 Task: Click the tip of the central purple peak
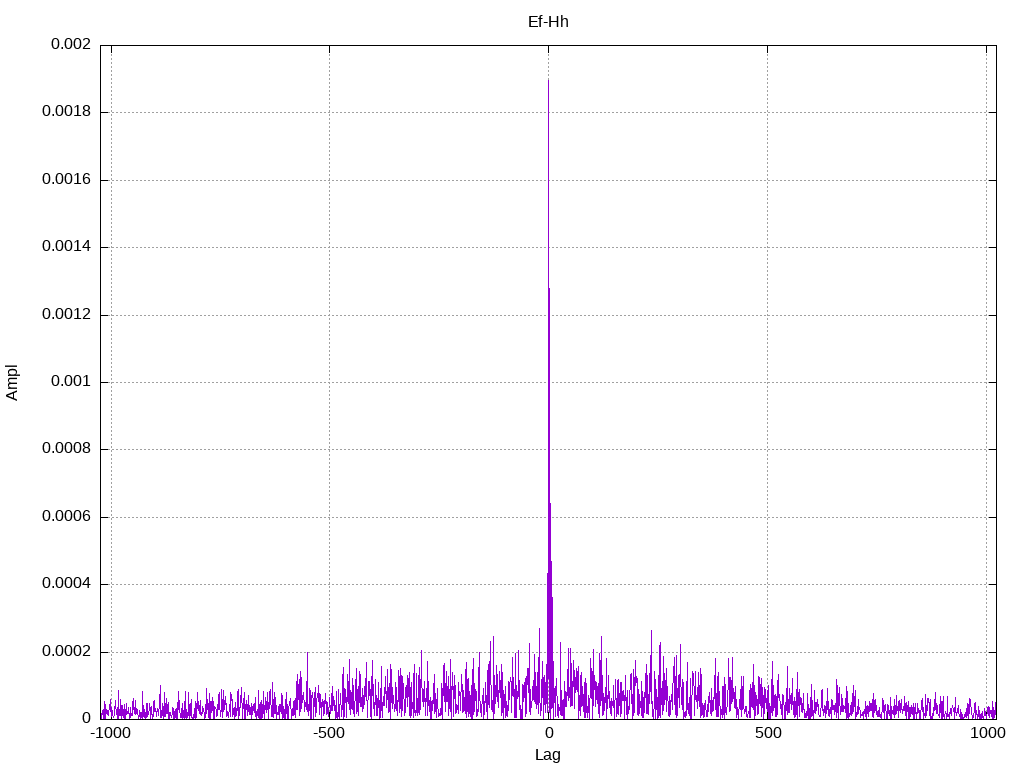(548, 81)
